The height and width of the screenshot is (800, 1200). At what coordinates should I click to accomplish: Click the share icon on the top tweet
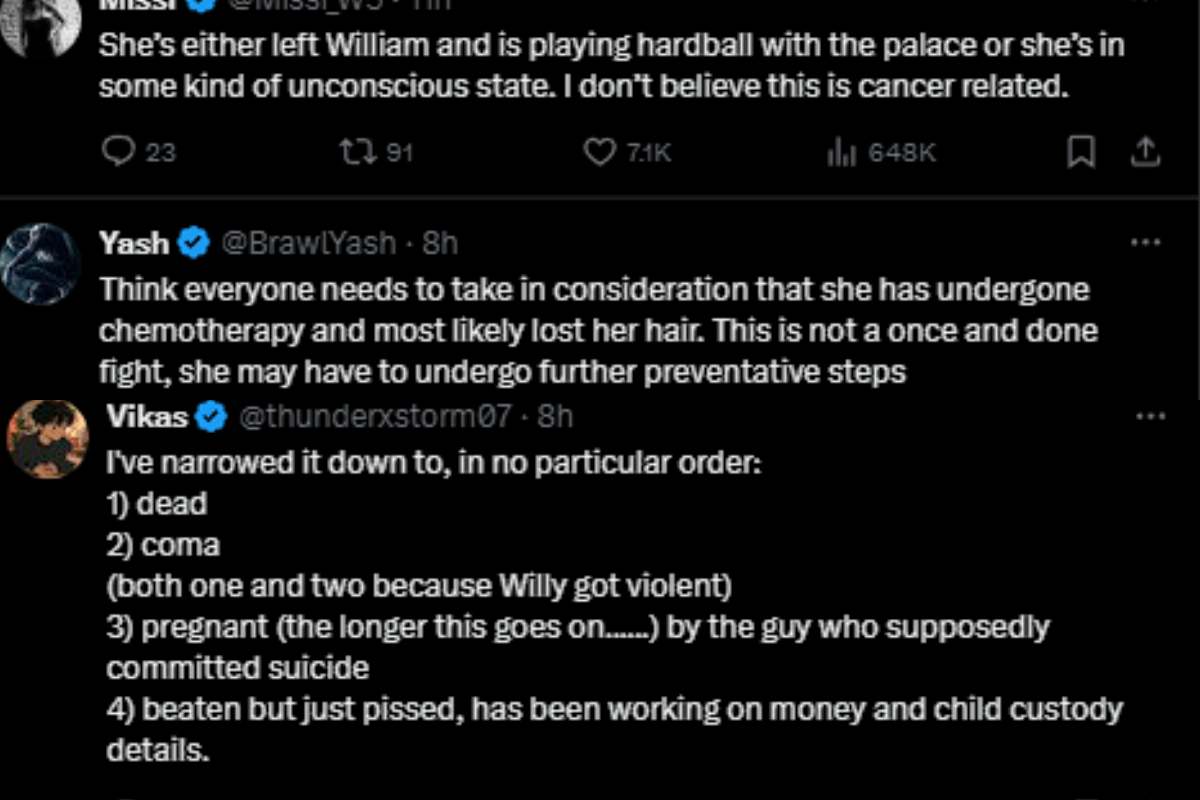tap(1145, 152)
